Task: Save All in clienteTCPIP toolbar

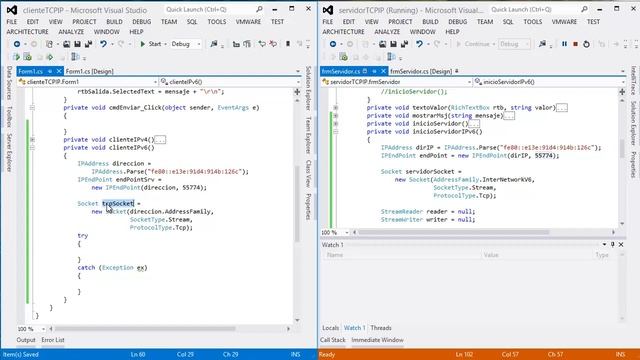Action: coord(88,44)
